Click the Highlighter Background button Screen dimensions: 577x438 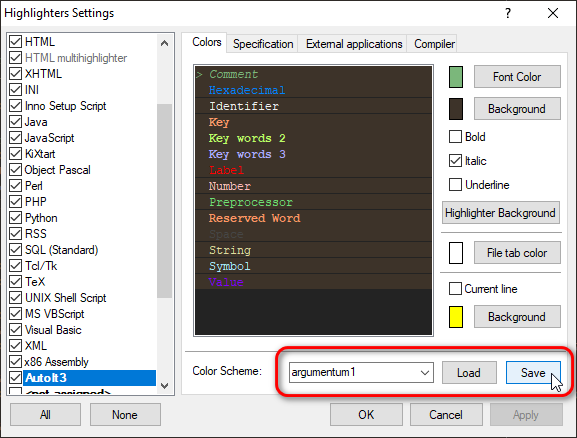(500, 213)
